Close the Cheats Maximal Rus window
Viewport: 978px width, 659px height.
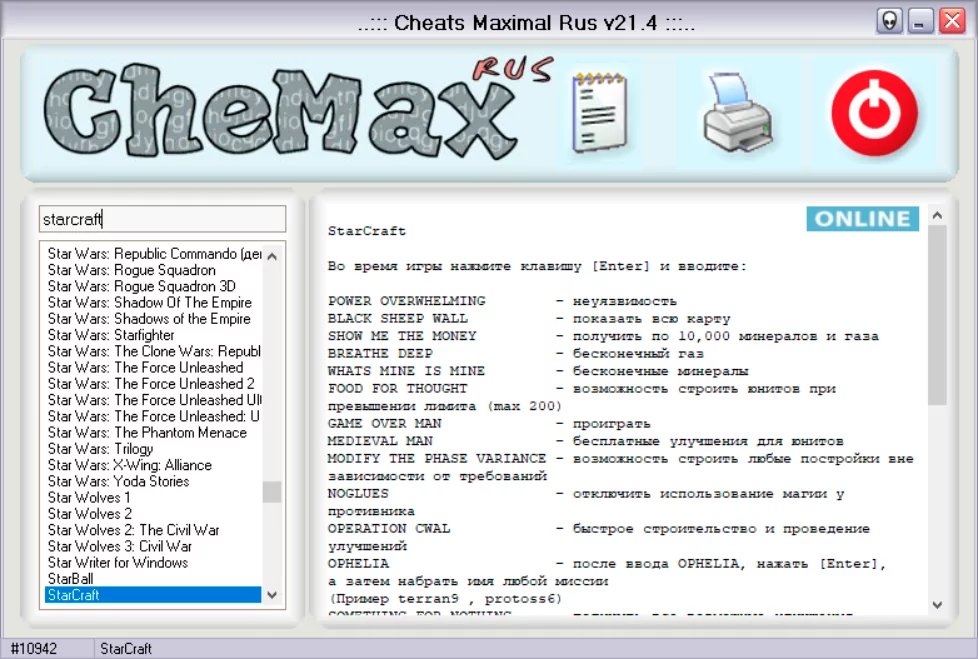(x=952, y=21)
